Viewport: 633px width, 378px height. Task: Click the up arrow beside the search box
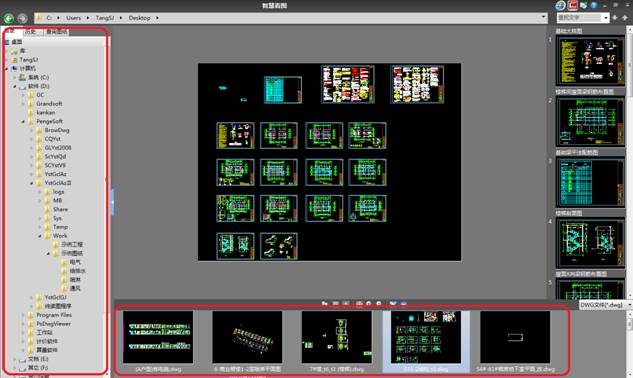(625, 18)
